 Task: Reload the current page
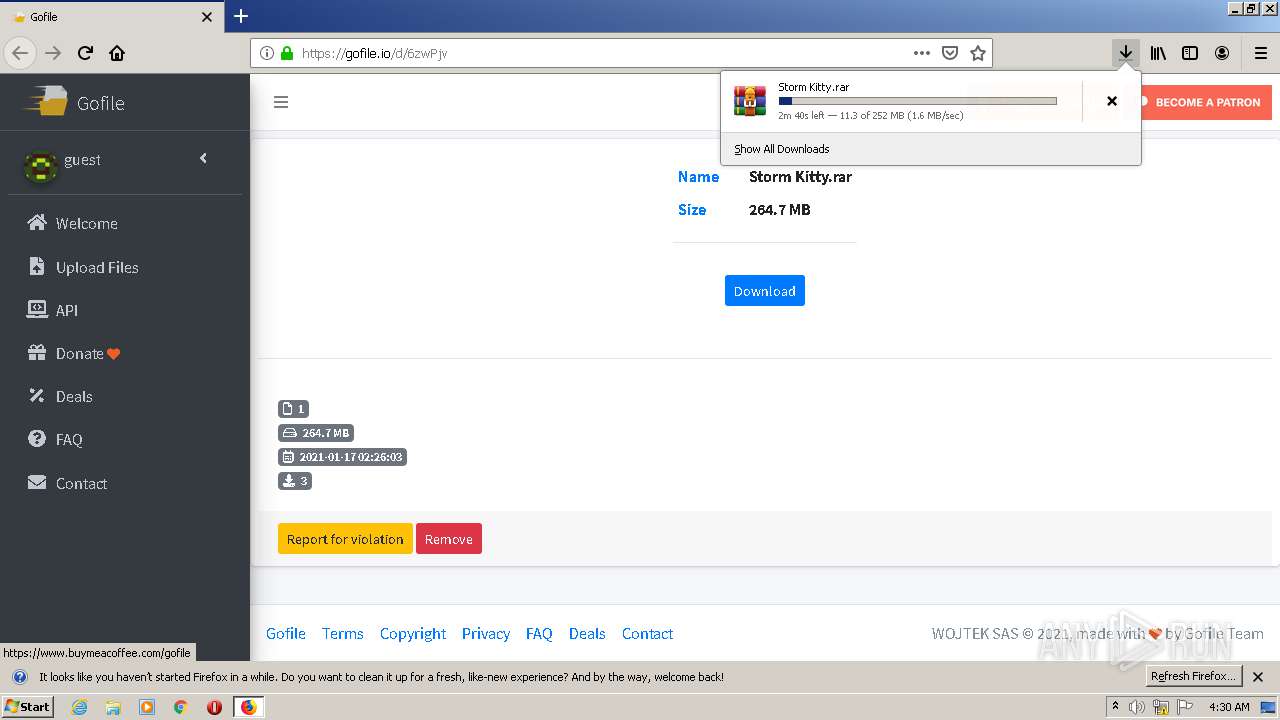[86, 53]
